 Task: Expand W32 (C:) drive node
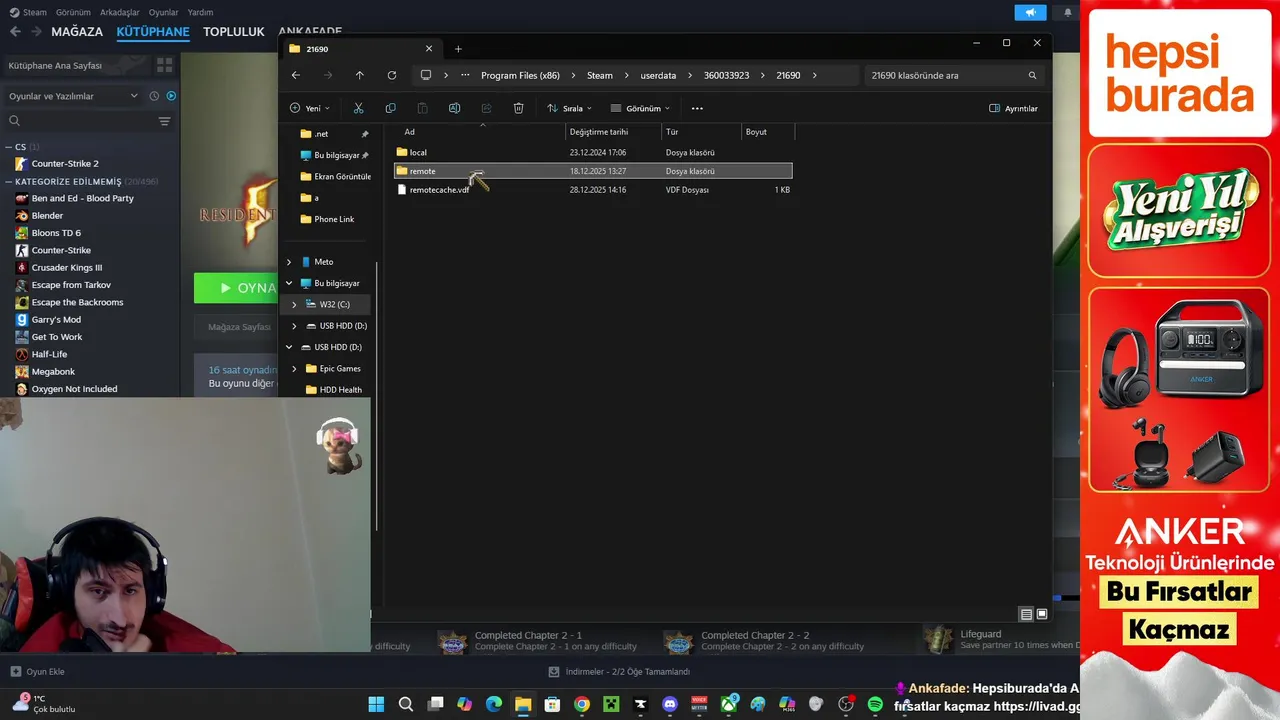[x=294, y=304]
